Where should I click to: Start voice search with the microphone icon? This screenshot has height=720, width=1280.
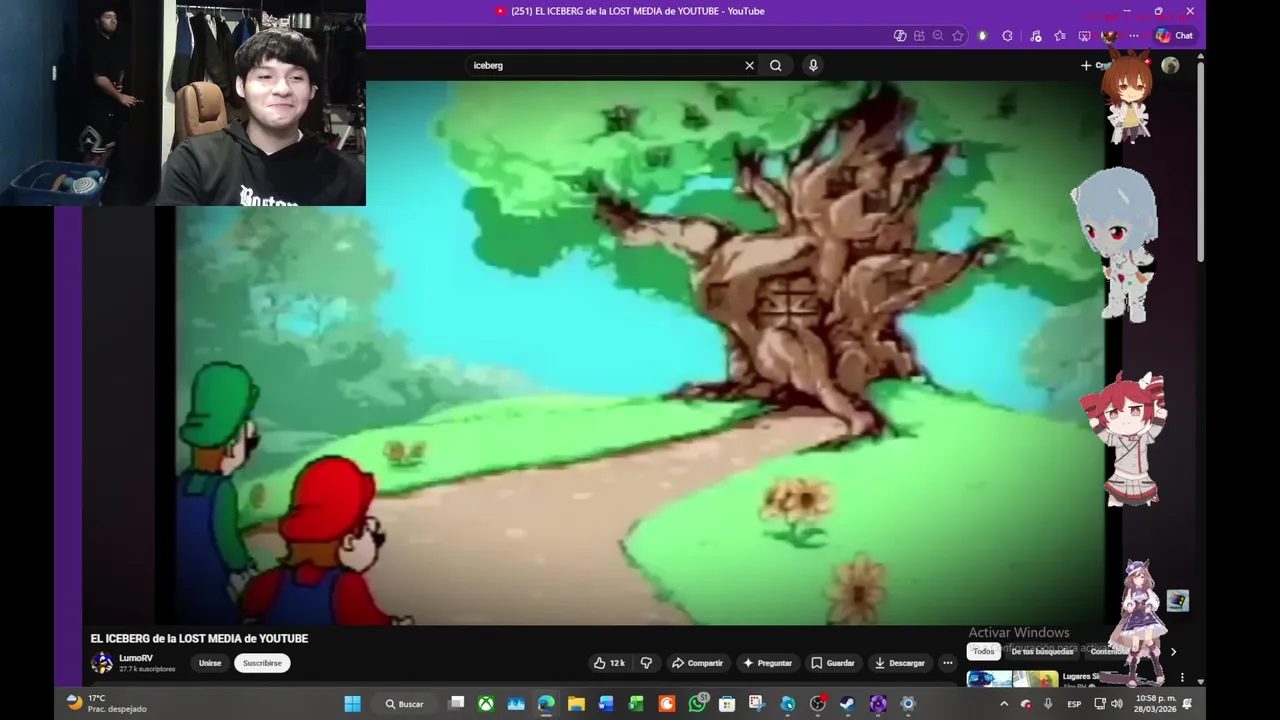pyautogui.click(x=813, y=65)
